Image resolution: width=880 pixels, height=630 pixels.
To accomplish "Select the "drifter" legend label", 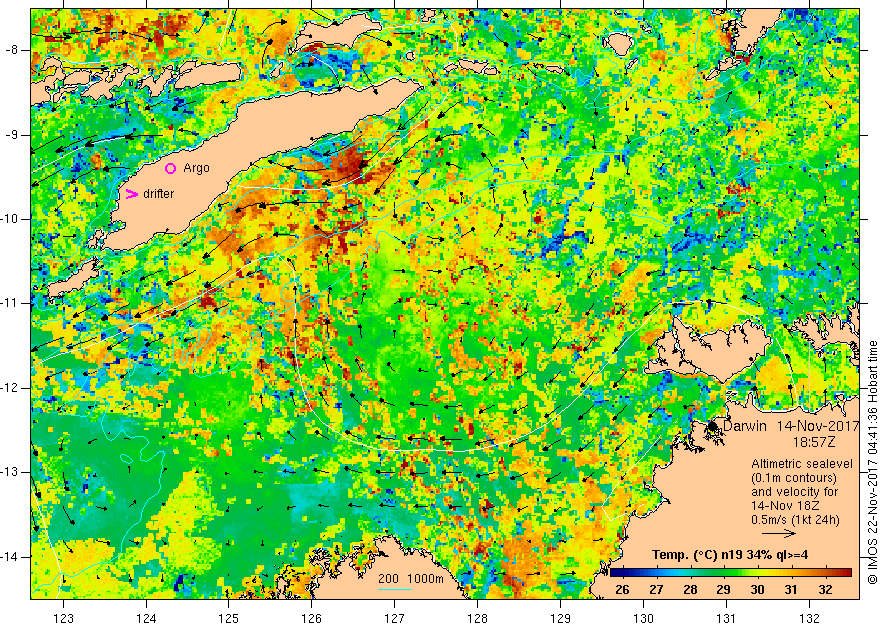I will click(158, 194).
